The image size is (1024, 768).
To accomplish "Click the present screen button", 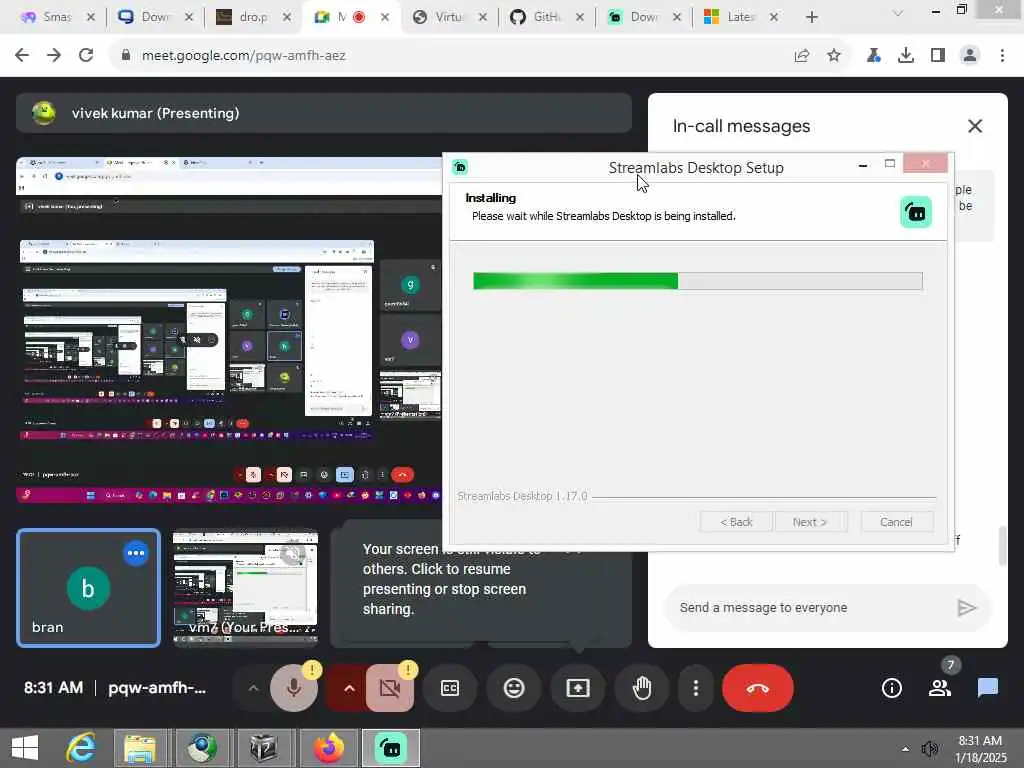I will coord(578,688).
